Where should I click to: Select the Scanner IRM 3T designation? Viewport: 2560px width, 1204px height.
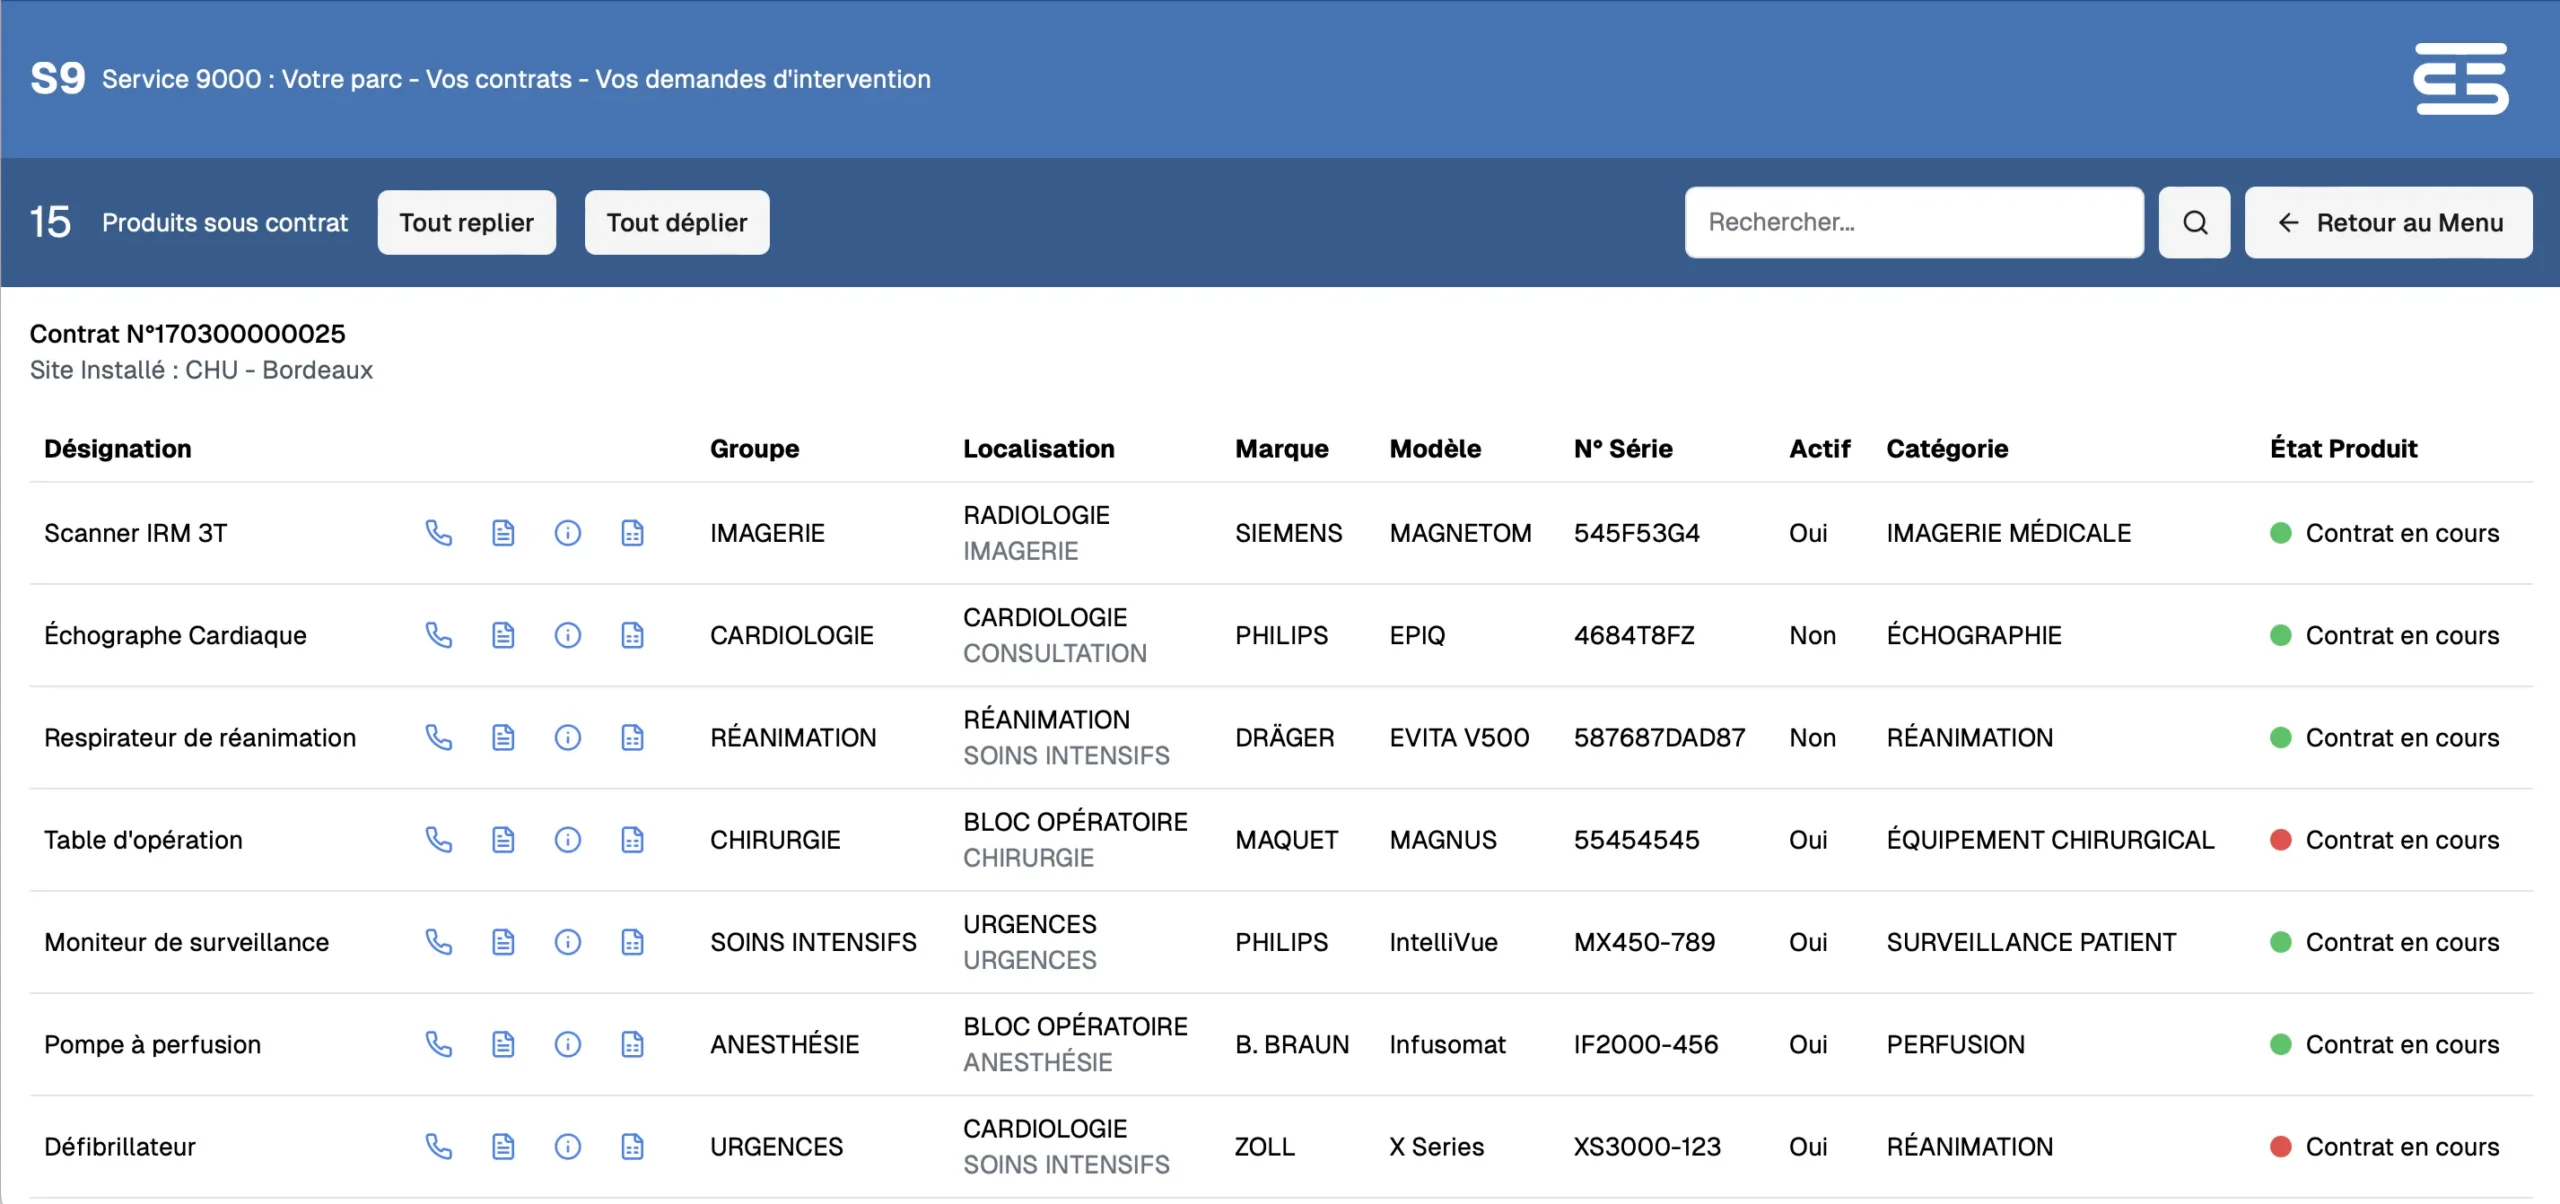click(x=136, y=533)
